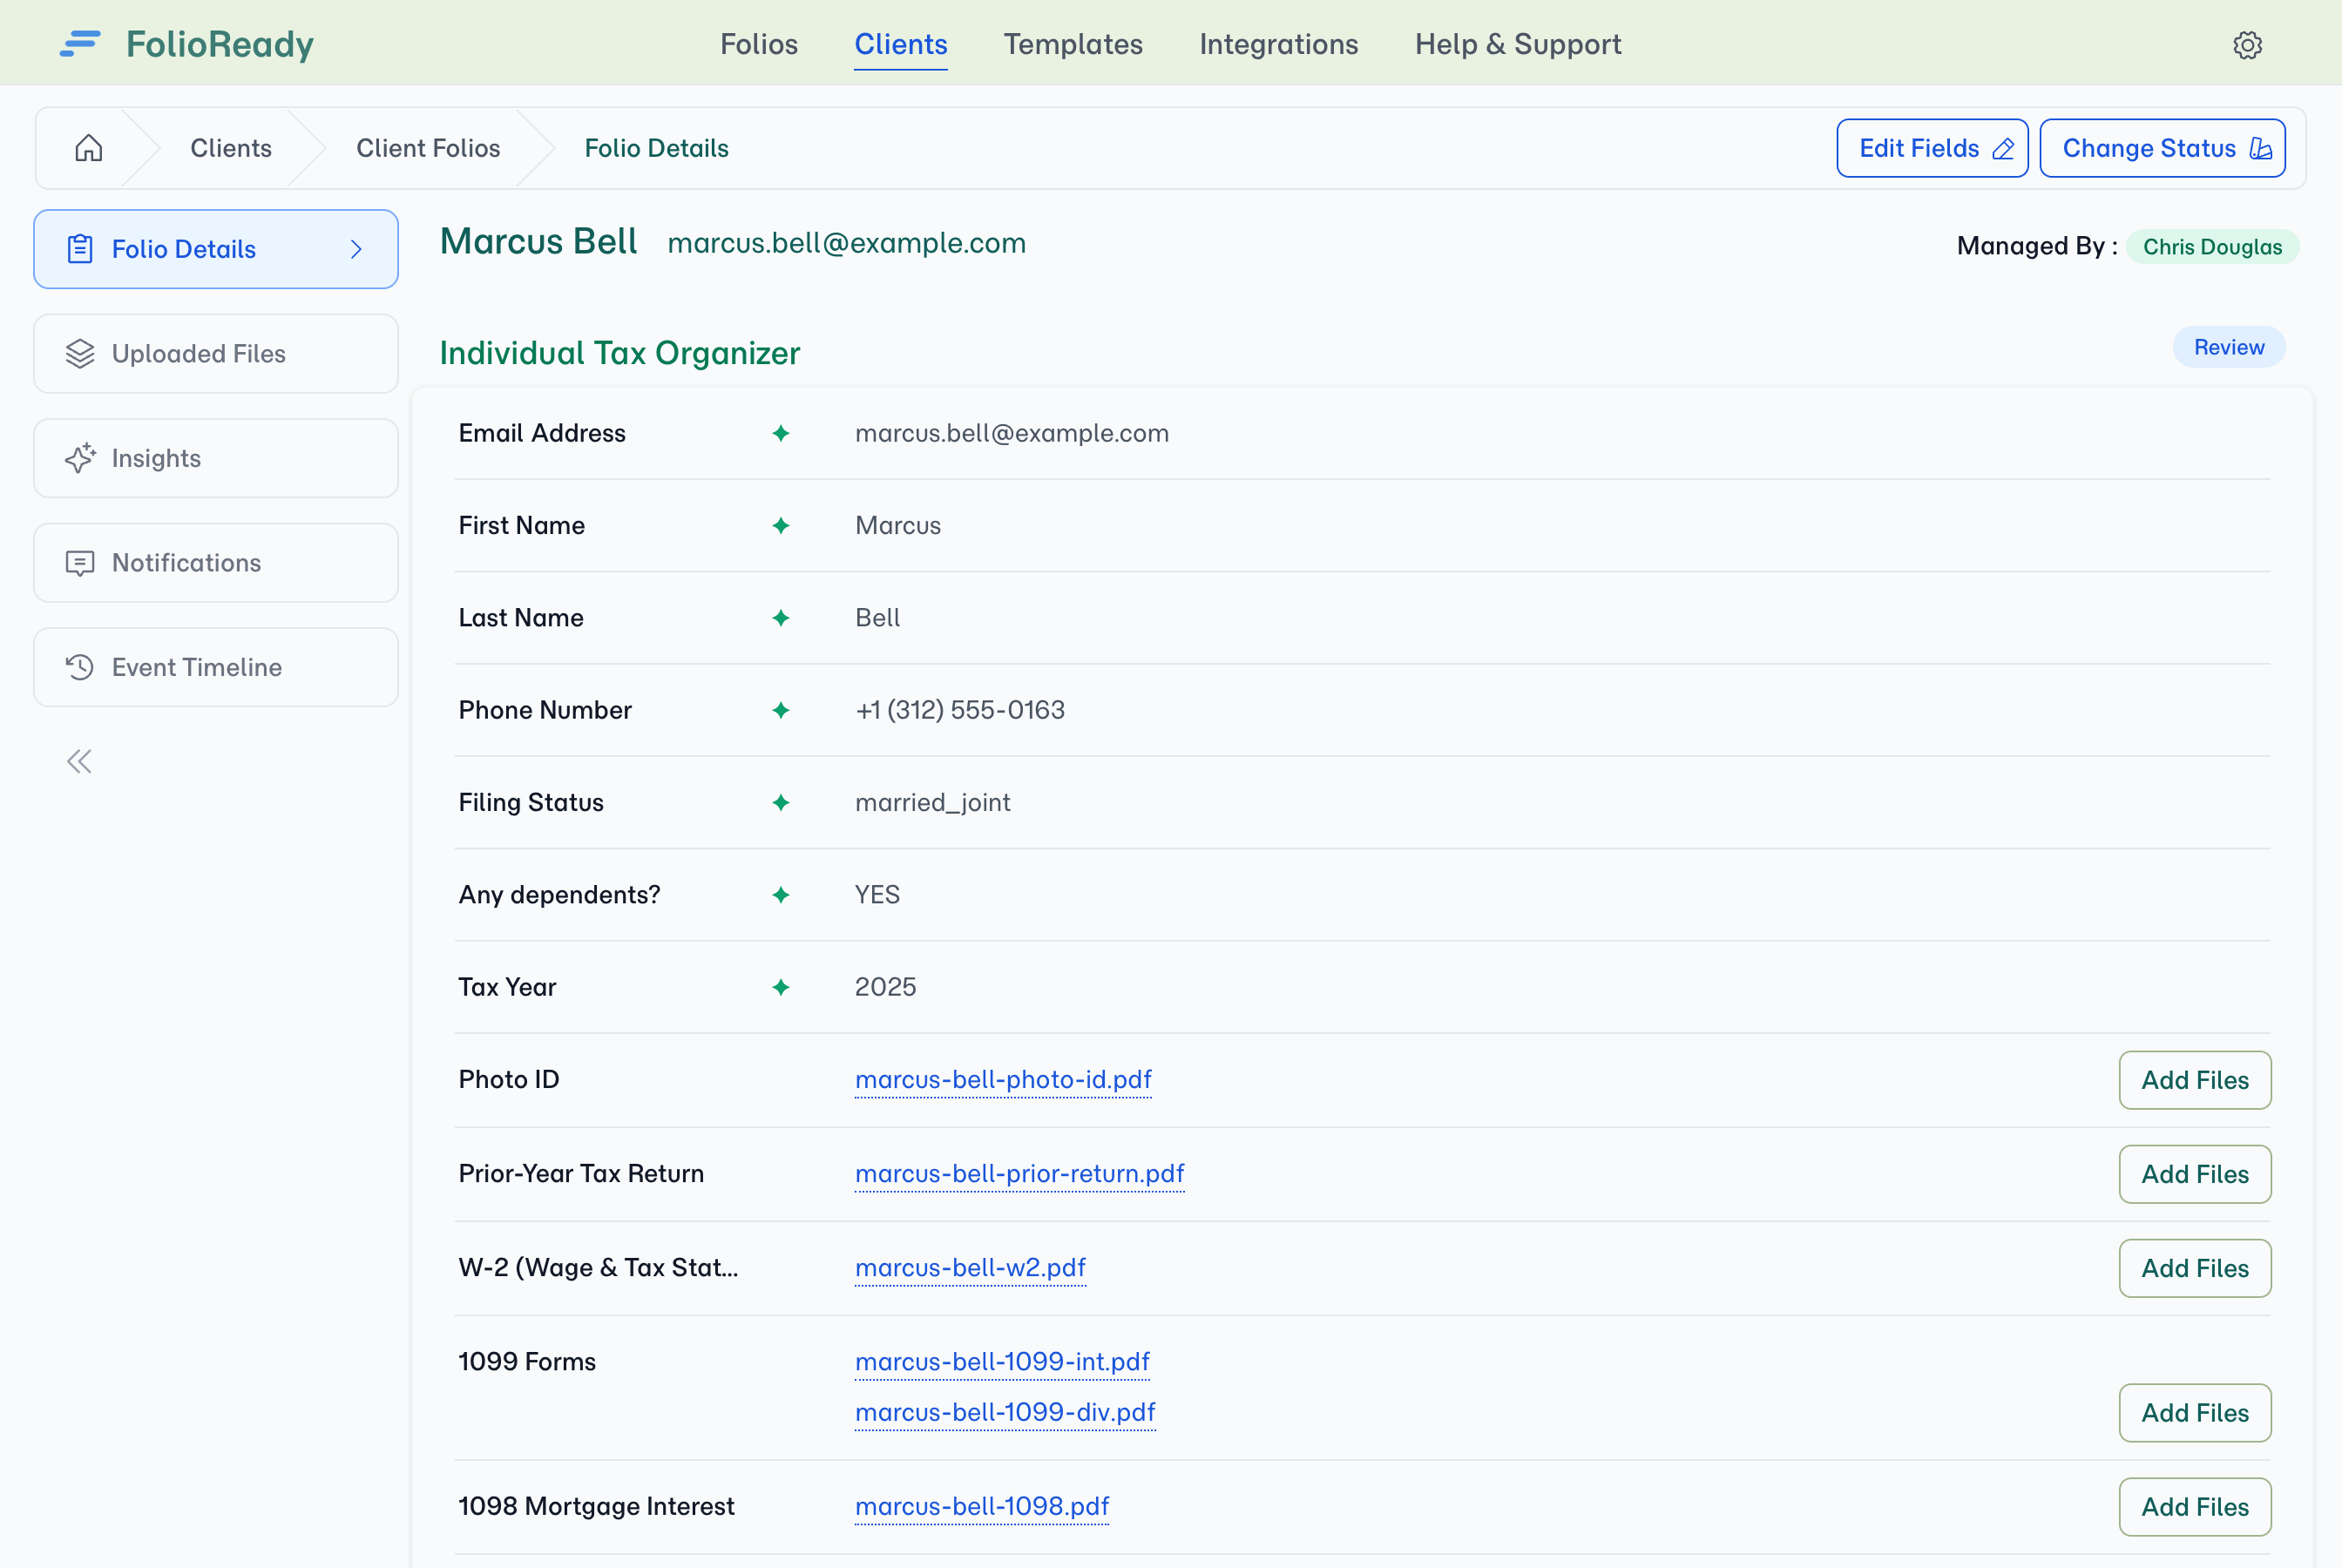Go to home via breadcrumb house icon

[x=89, y=148]
